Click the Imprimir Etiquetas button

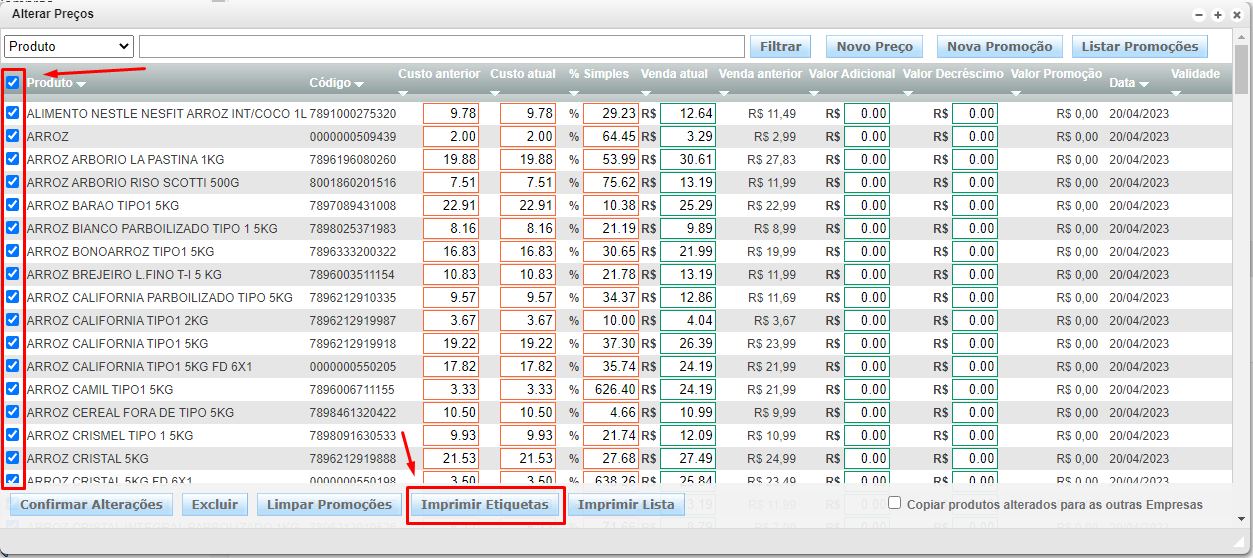coord(485,505)
